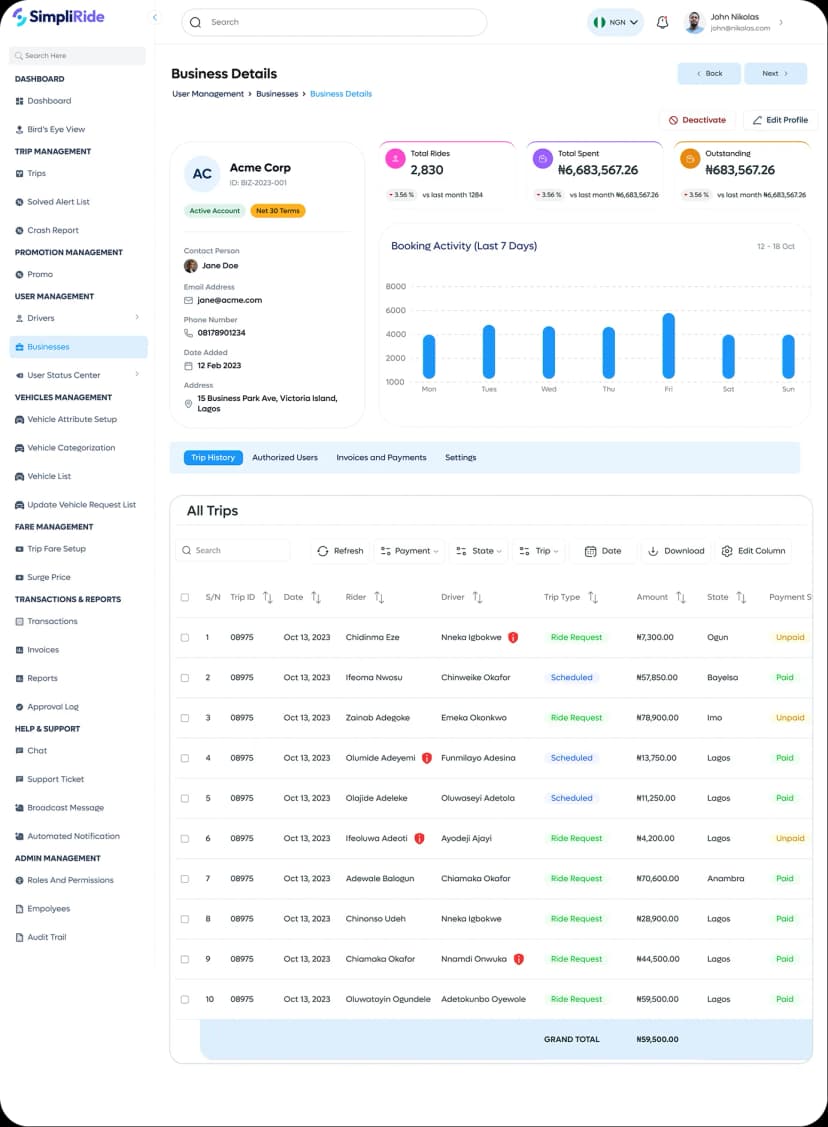This screenshot has height=1127, width=828.
Task: Click the All Trips search field
Action: [x=233, y=551]
